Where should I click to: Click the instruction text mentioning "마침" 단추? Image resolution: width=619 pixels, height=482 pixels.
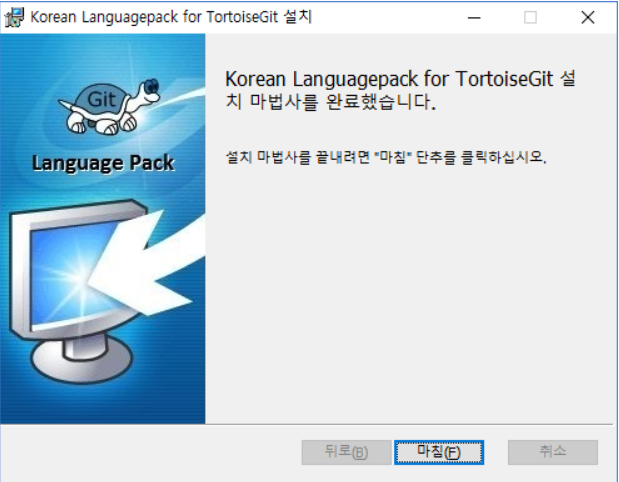[x=386, y=157]
